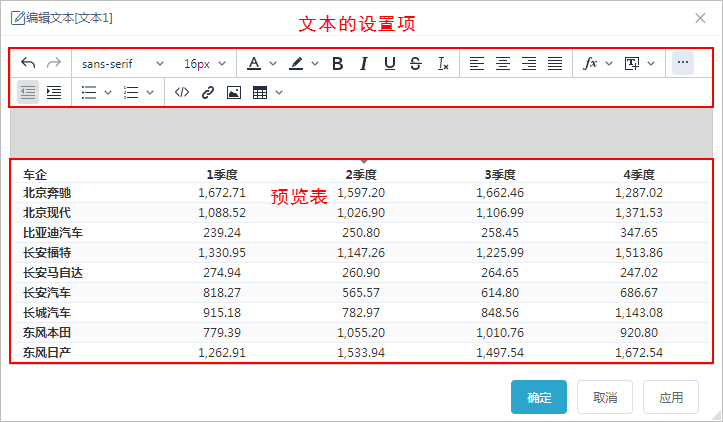
Task: Click the 确定 confirm button
Action: coord(539,397)
